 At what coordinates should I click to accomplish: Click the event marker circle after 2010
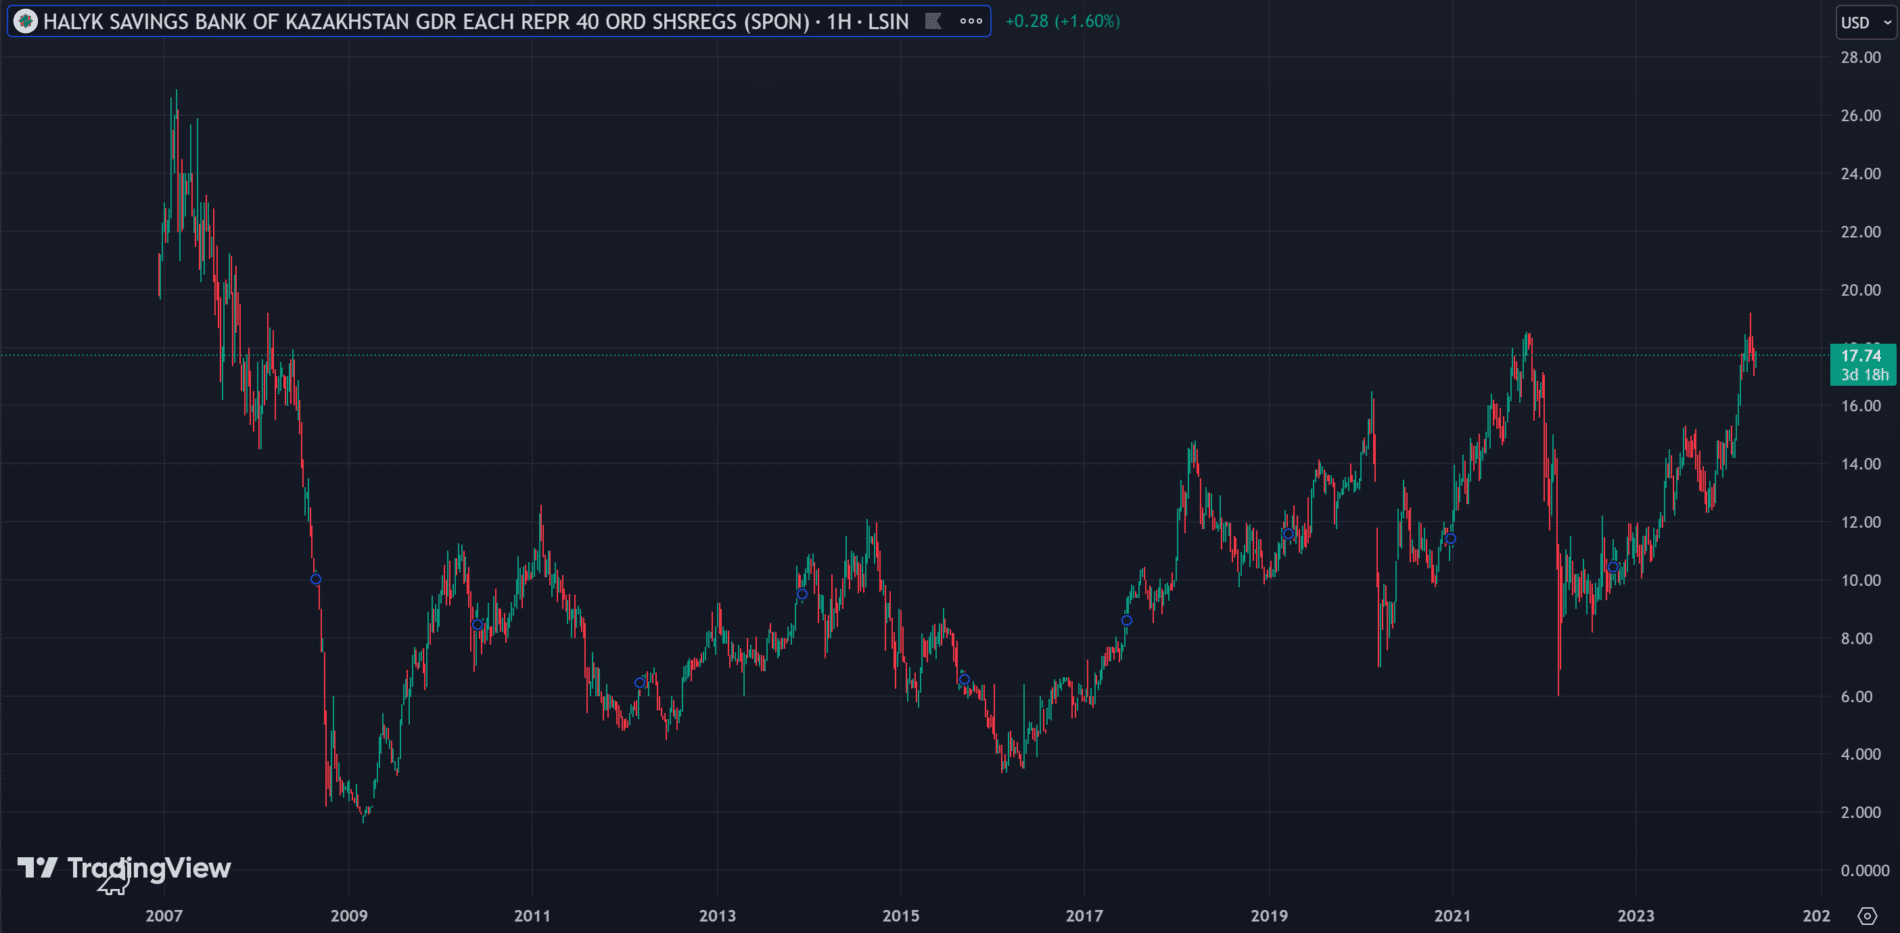477,625
